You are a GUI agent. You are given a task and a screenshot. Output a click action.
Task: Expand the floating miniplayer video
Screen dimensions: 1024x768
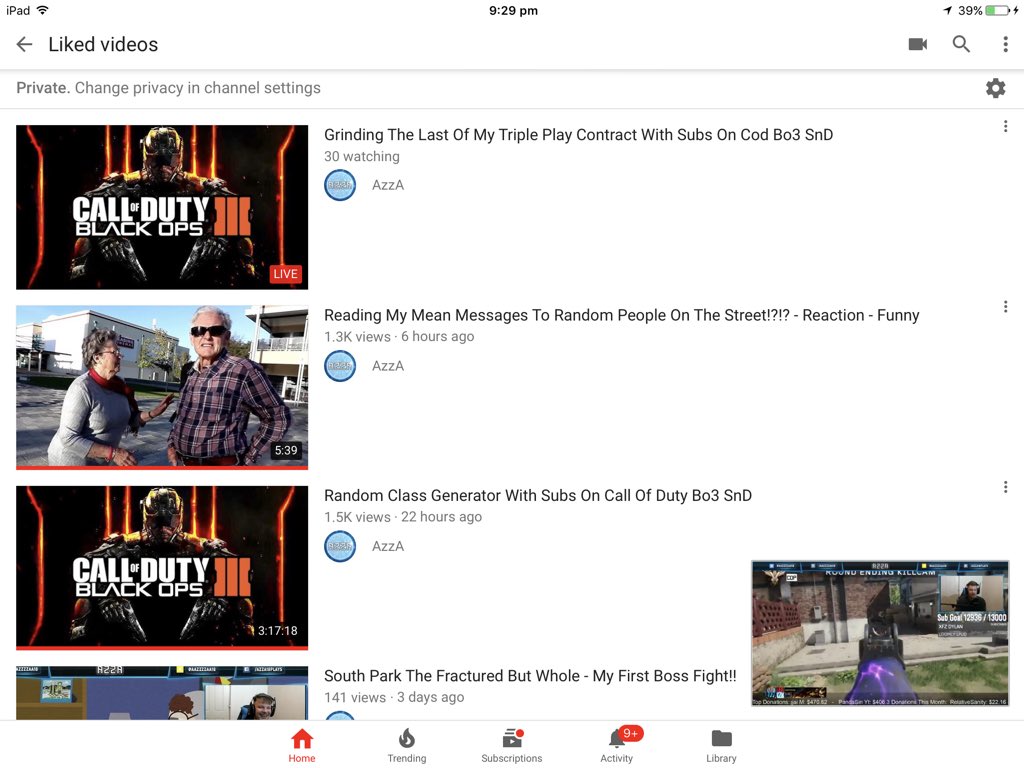click(x=880, y=633)
